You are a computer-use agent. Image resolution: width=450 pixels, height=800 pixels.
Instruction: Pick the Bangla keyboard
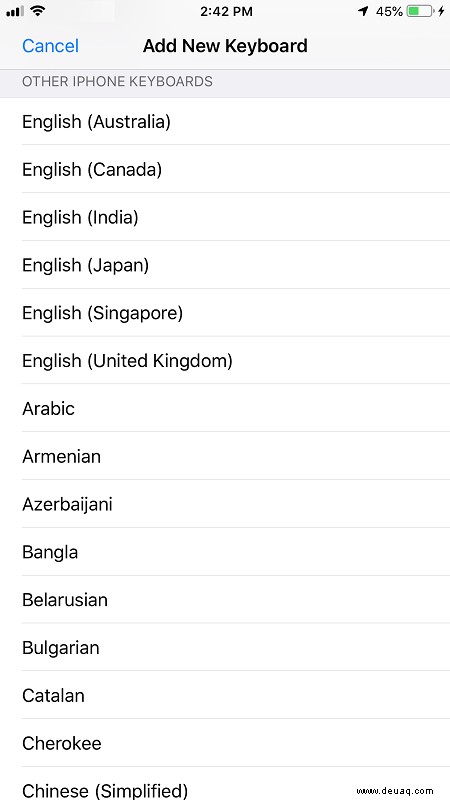225,552
